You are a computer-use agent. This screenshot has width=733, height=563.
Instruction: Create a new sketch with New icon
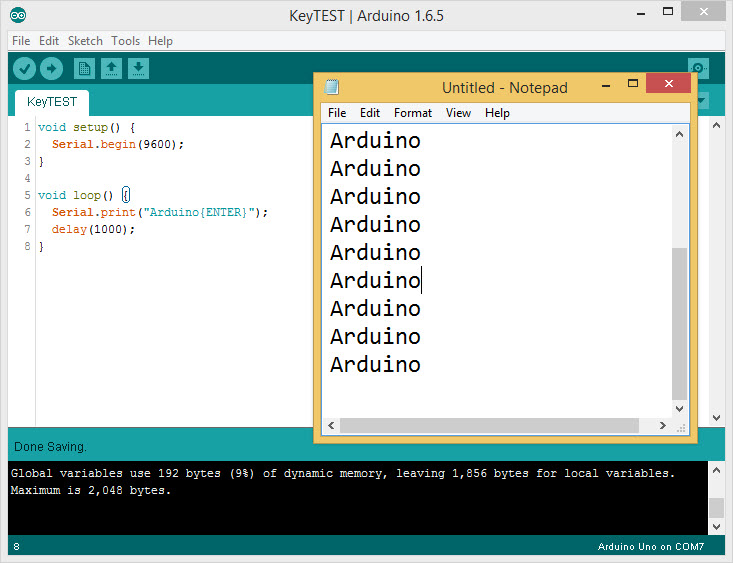84,69
